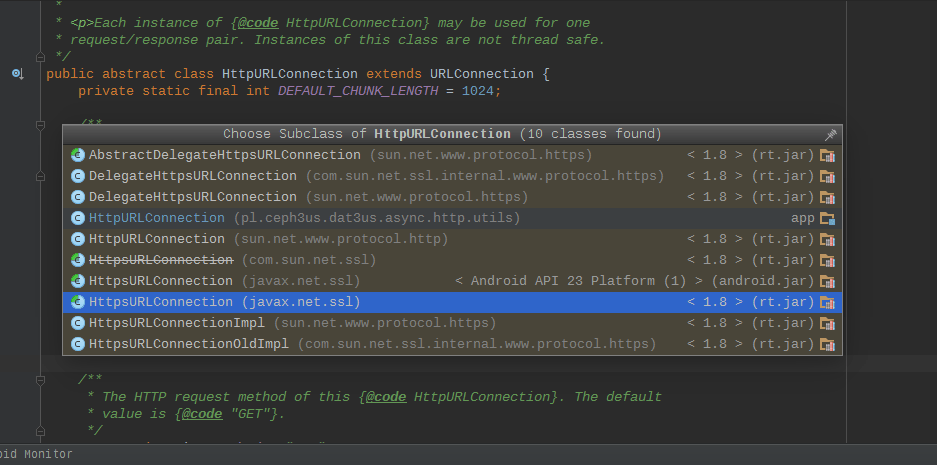
Task: Collapse the Javadoc comment ending above the class declaration
Action: click(40, 57)
